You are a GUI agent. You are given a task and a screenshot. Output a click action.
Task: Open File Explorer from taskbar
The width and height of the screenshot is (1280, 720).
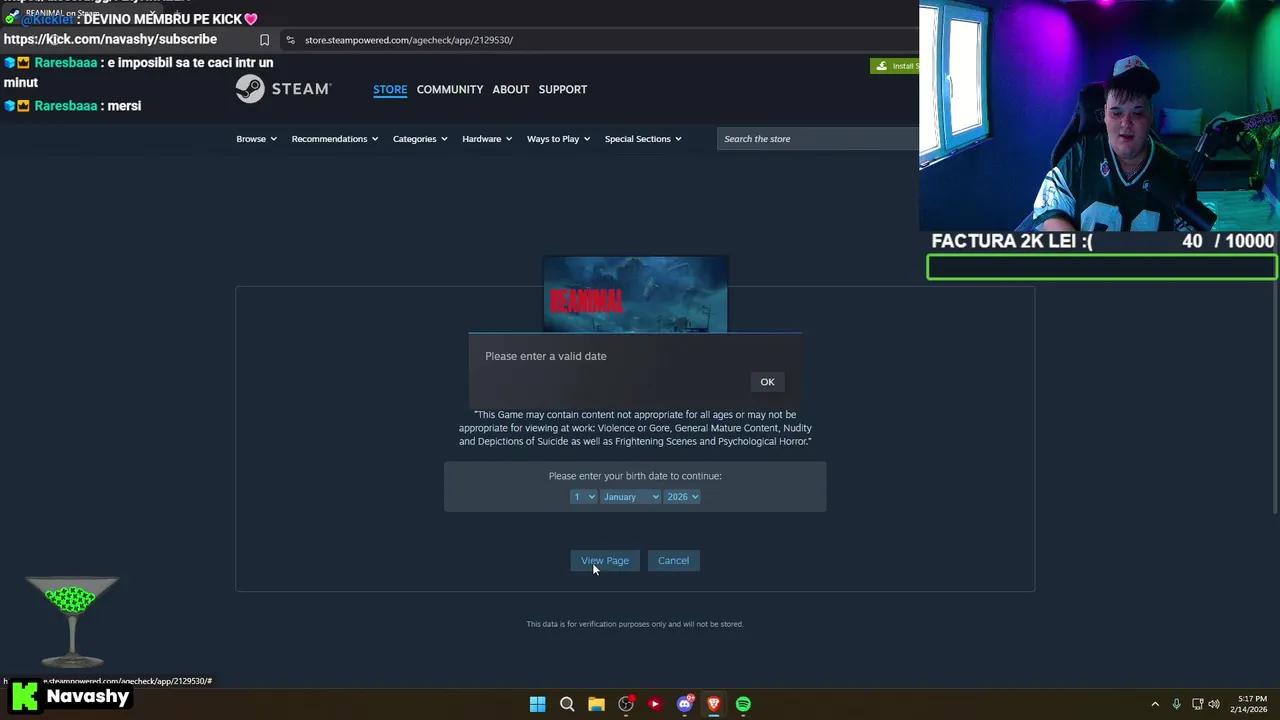tap(596, 704)
